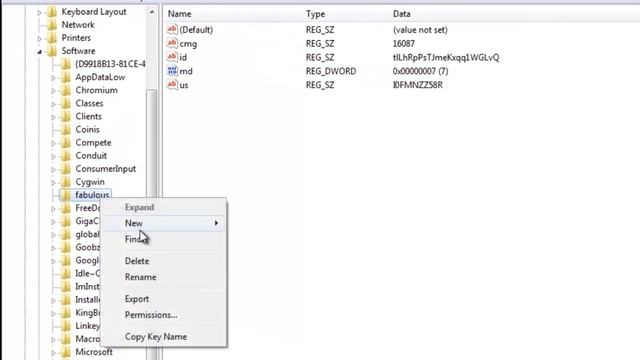The width and height of the screenshot is (640, 360).
Task: Click the data value 0x00000007 (7)
Action: pyautogui.click(x=420, y=71)
